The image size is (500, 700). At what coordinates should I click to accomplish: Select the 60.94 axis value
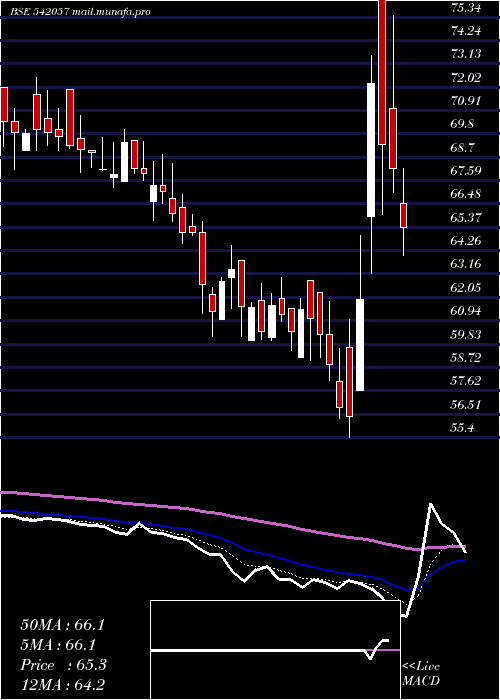466,311
